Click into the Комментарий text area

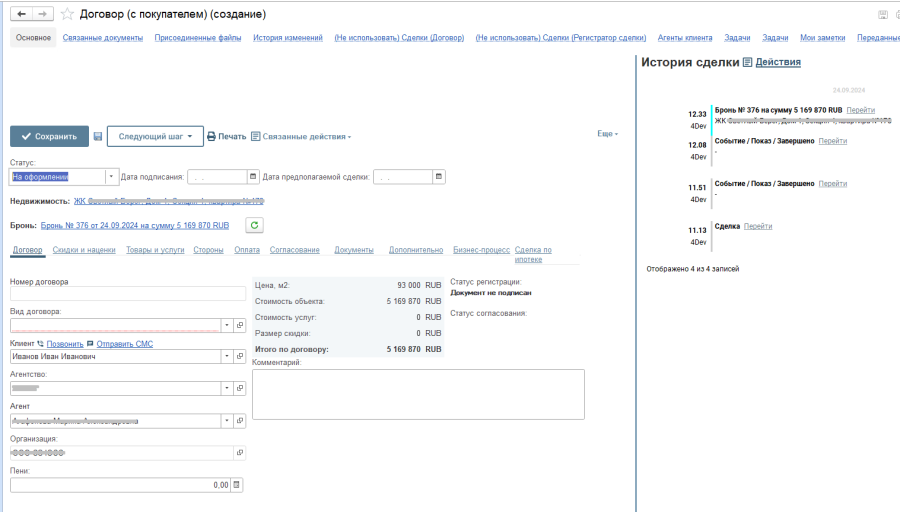pos(417,394)
